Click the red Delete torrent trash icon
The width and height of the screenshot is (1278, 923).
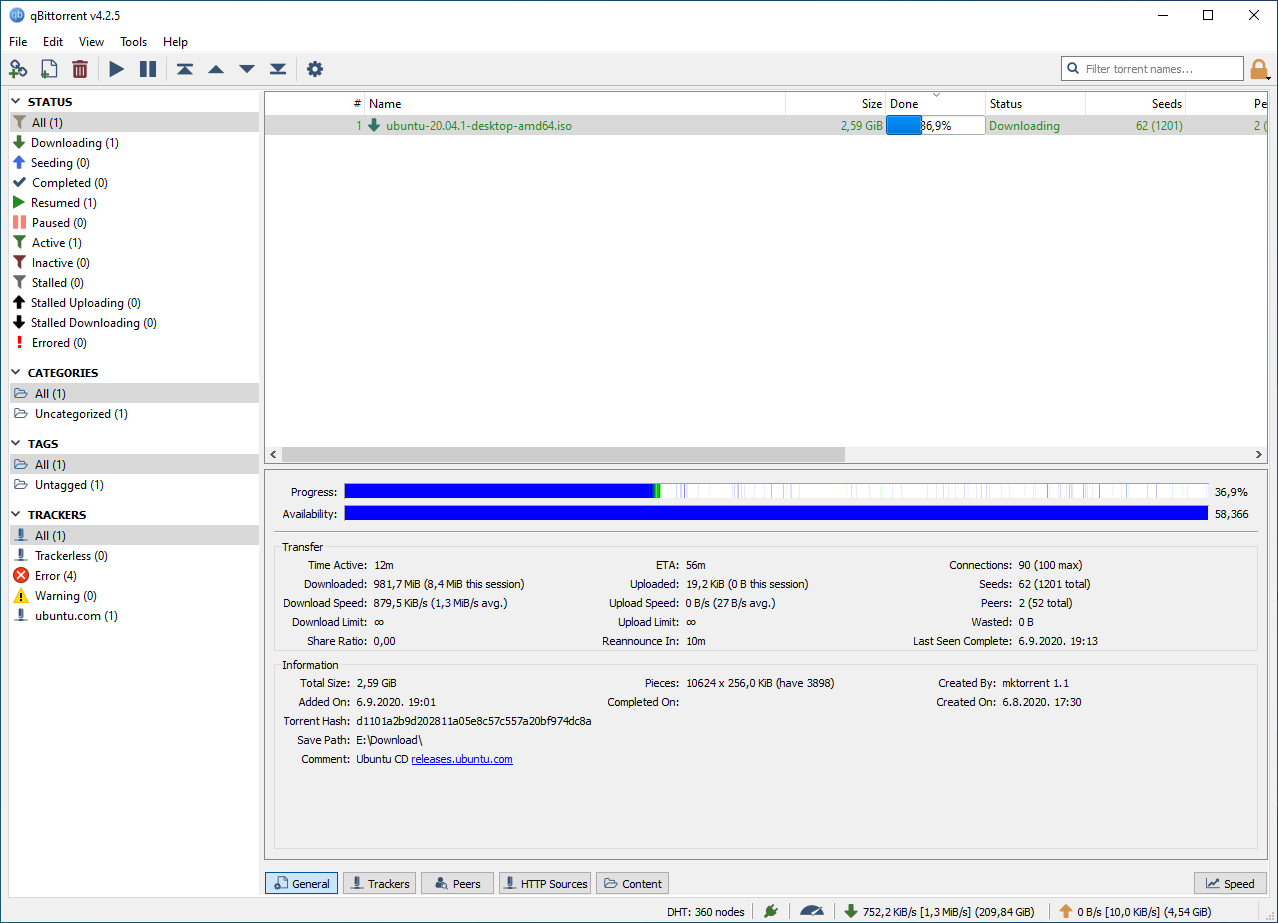[x=80, y=69]
